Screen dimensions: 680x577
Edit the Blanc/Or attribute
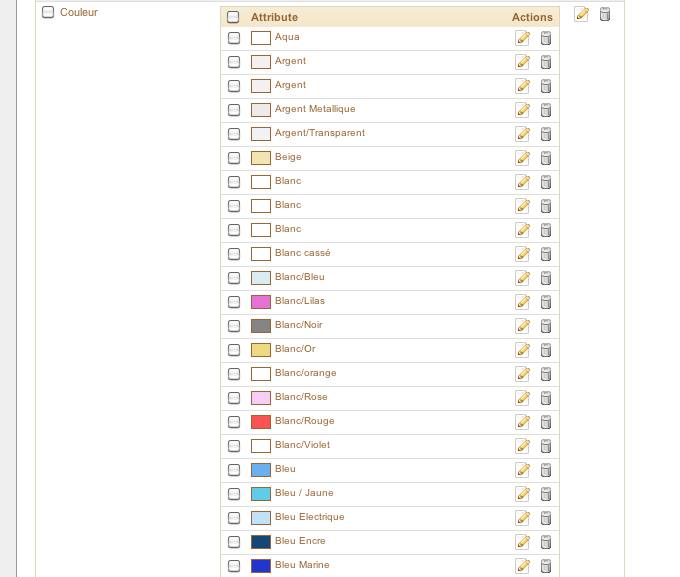tap(523, 350)
